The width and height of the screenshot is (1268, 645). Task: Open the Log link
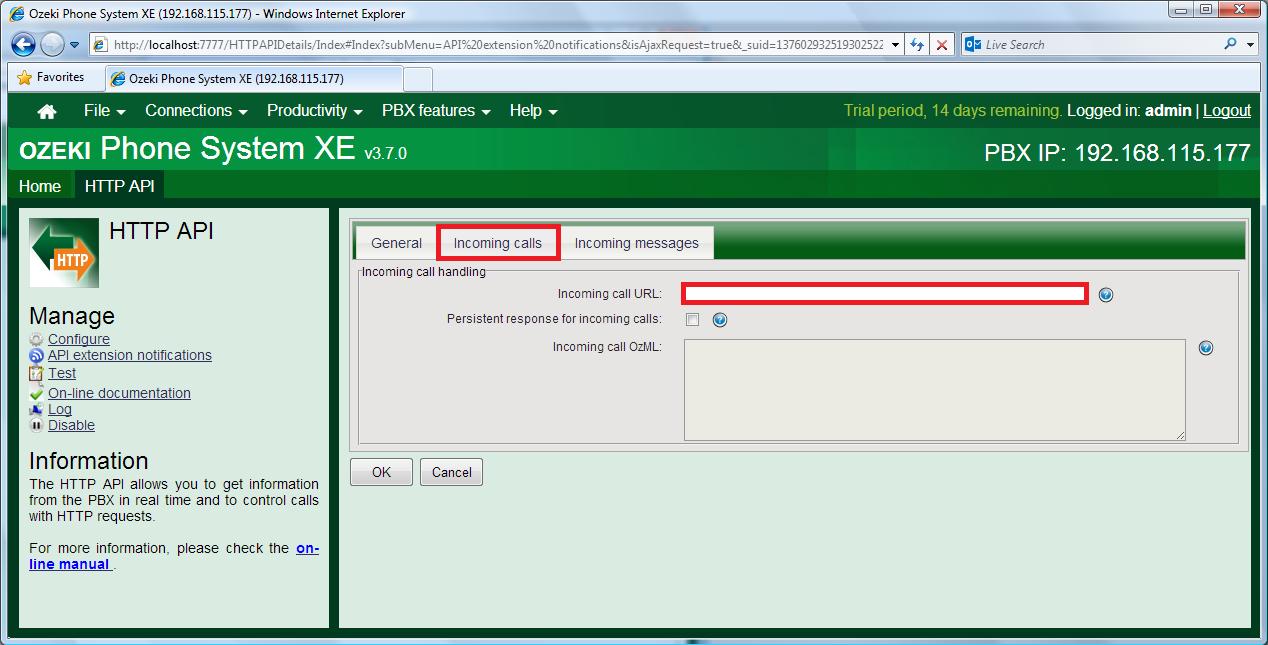tap(60, 409)
